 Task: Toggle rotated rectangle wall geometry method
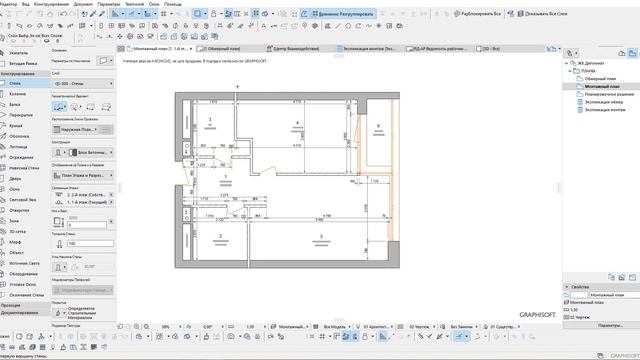106,107
